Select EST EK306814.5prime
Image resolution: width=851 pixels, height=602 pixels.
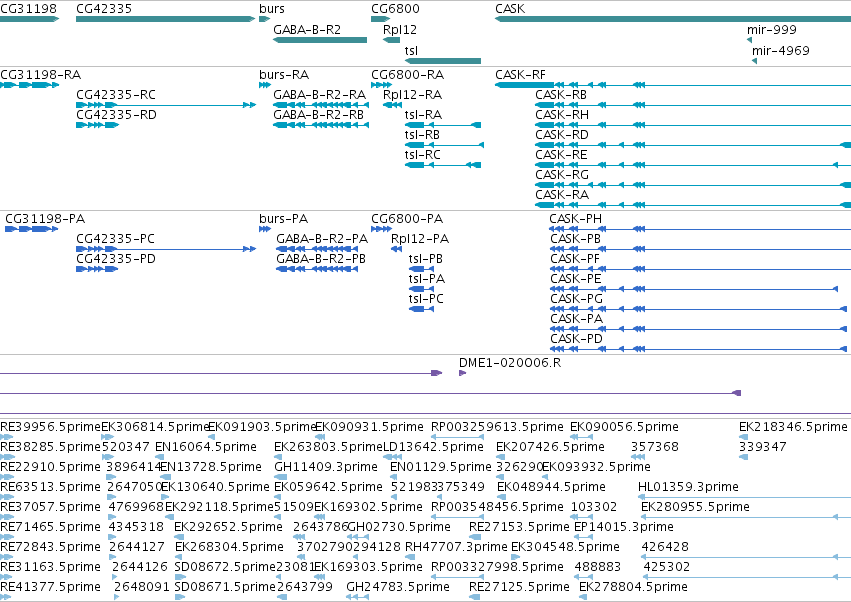[x=155, y=427]
